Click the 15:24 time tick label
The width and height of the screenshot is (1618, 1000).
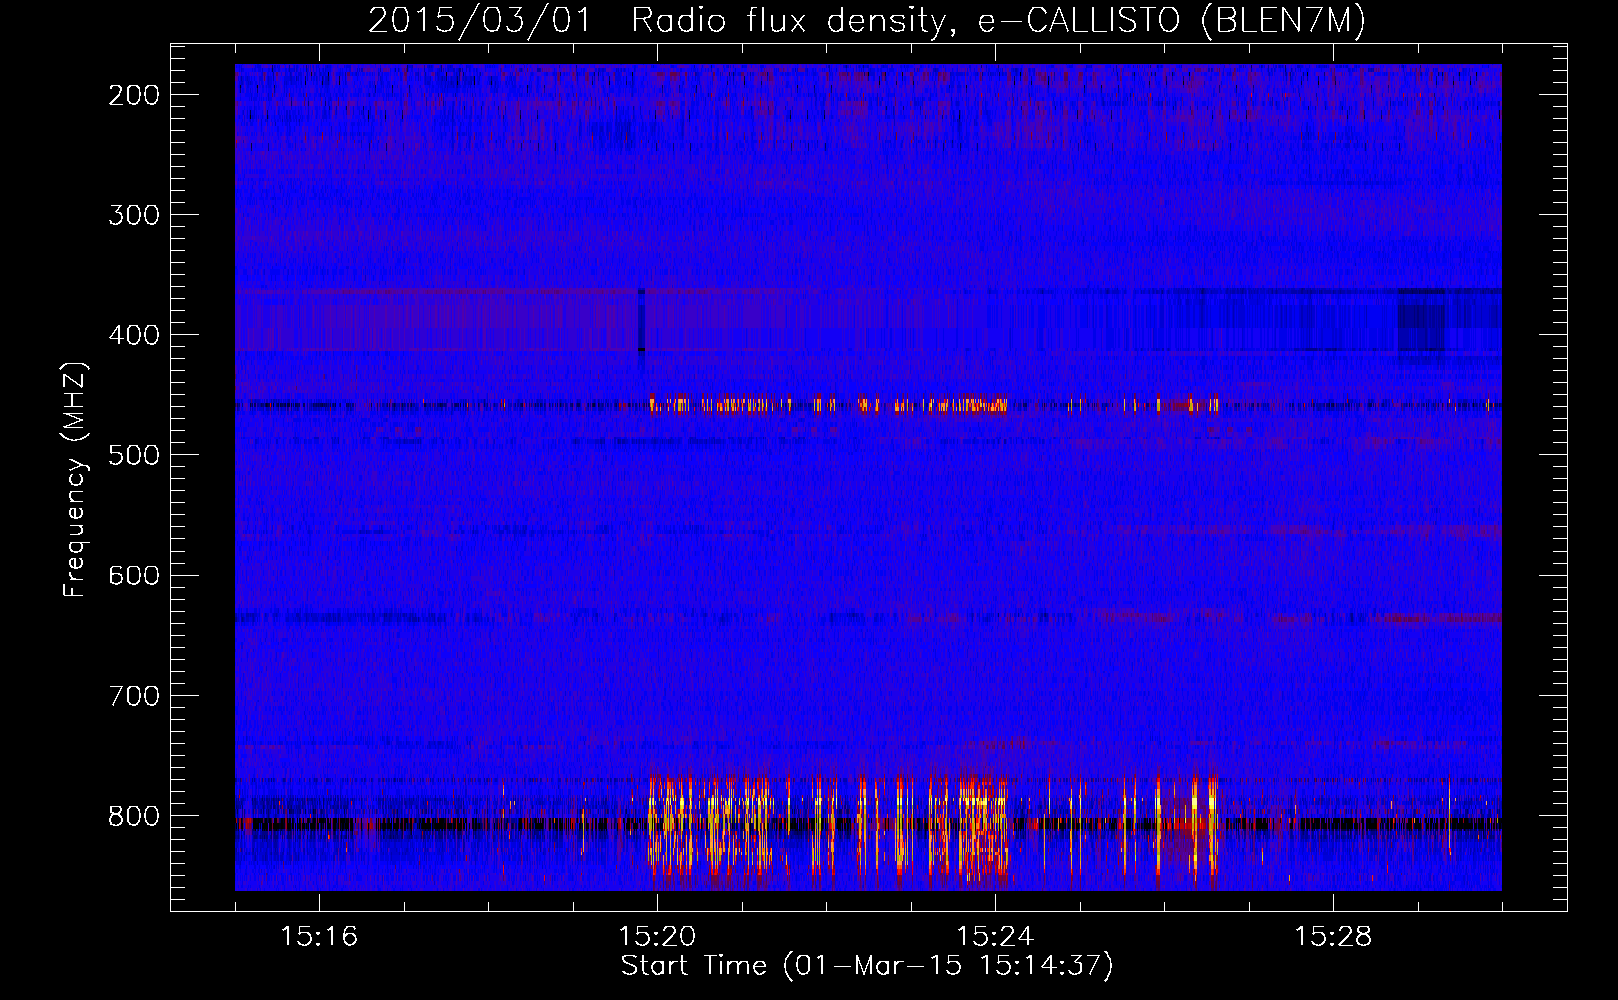click(995, 937)
